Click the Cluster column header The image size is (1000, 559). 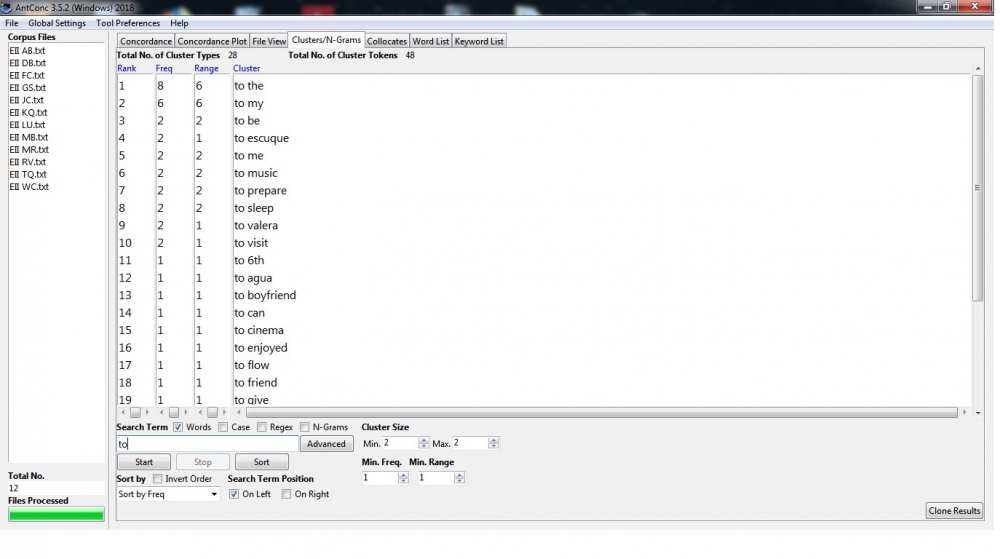coord(246,68)
